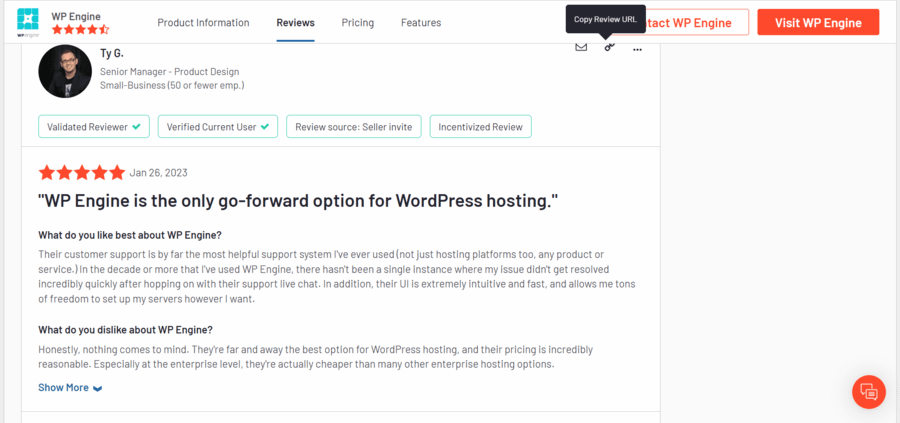
Task: Click 'What do you dislike about WP Engine?' heading
Action: click(126, 330)
